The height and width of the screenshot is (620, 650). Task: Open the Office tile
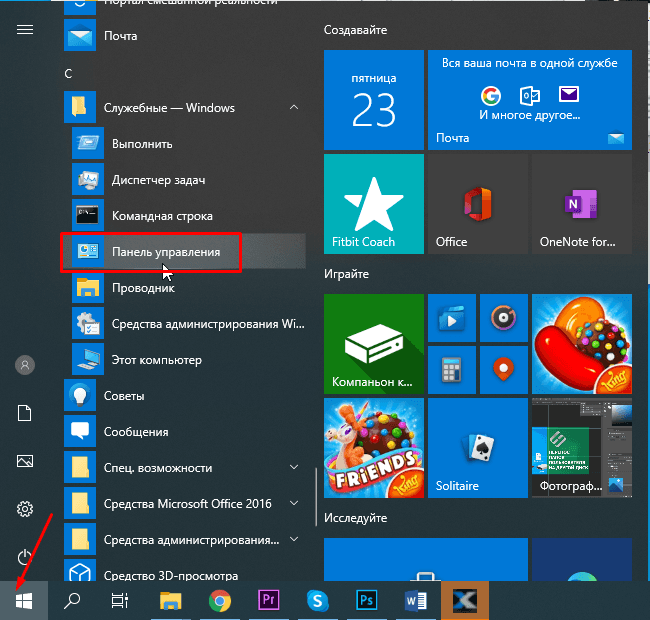point(475,203)
